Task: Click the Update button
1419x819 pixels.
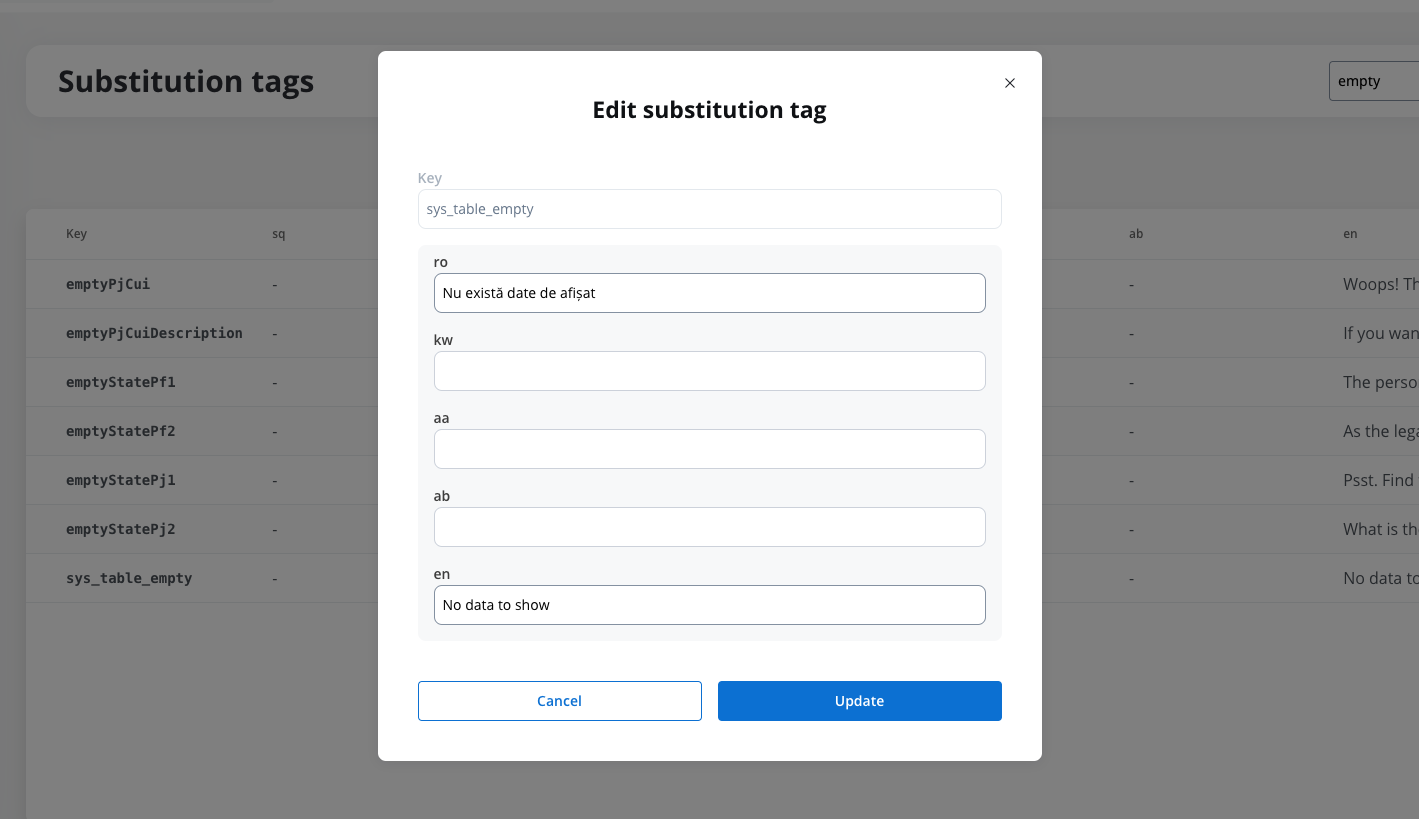Action: [x=860, y=701]
